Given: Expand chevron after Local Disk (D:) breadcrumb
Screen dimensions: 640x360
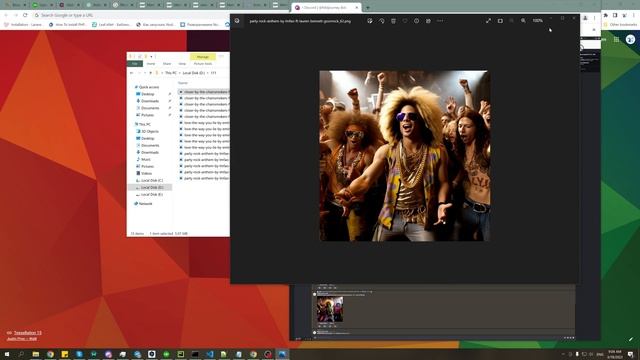Looking at the screenshot, I should click(208, 73).
